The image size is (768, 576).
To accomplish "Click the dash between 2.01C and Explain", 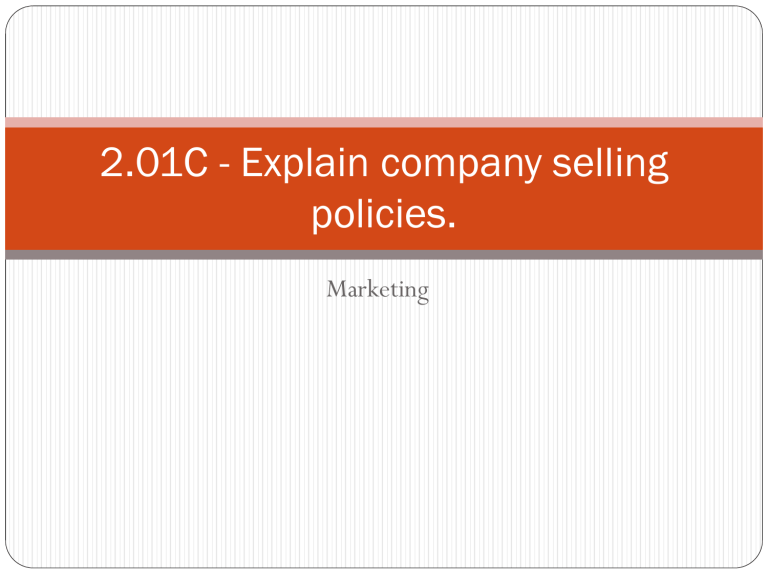I will coord(224,167).
